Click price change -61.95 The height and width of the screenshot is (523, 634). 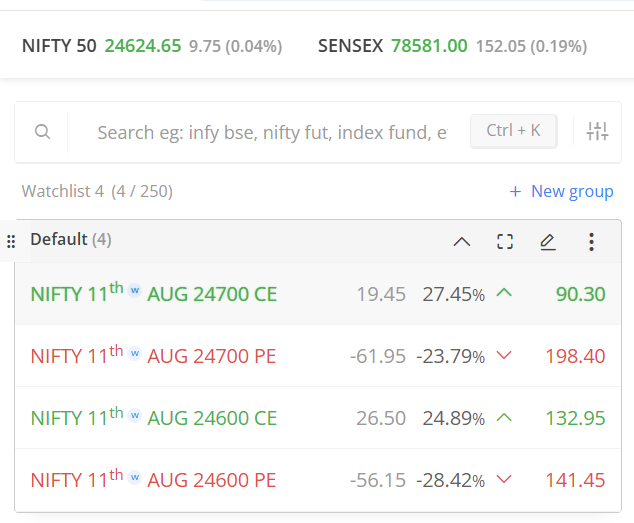click(x=378, y=357)
